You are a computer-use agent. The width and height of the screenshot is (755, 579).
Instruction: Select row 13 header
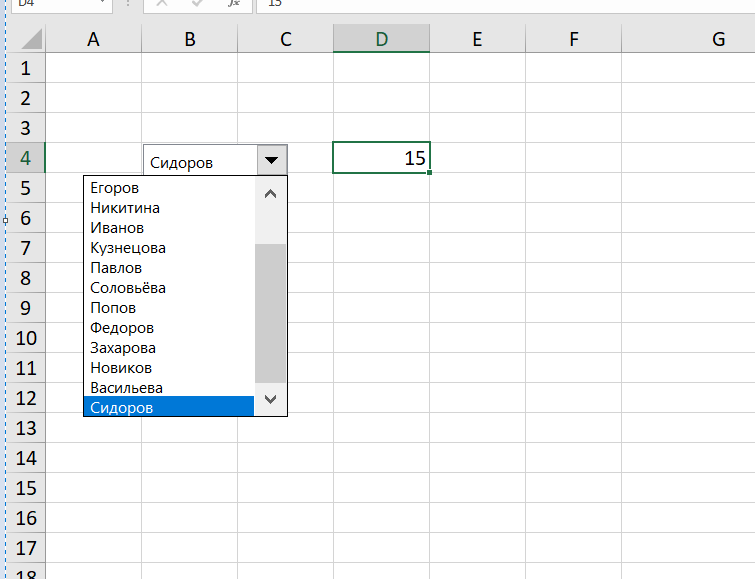[x=26, y=428]
